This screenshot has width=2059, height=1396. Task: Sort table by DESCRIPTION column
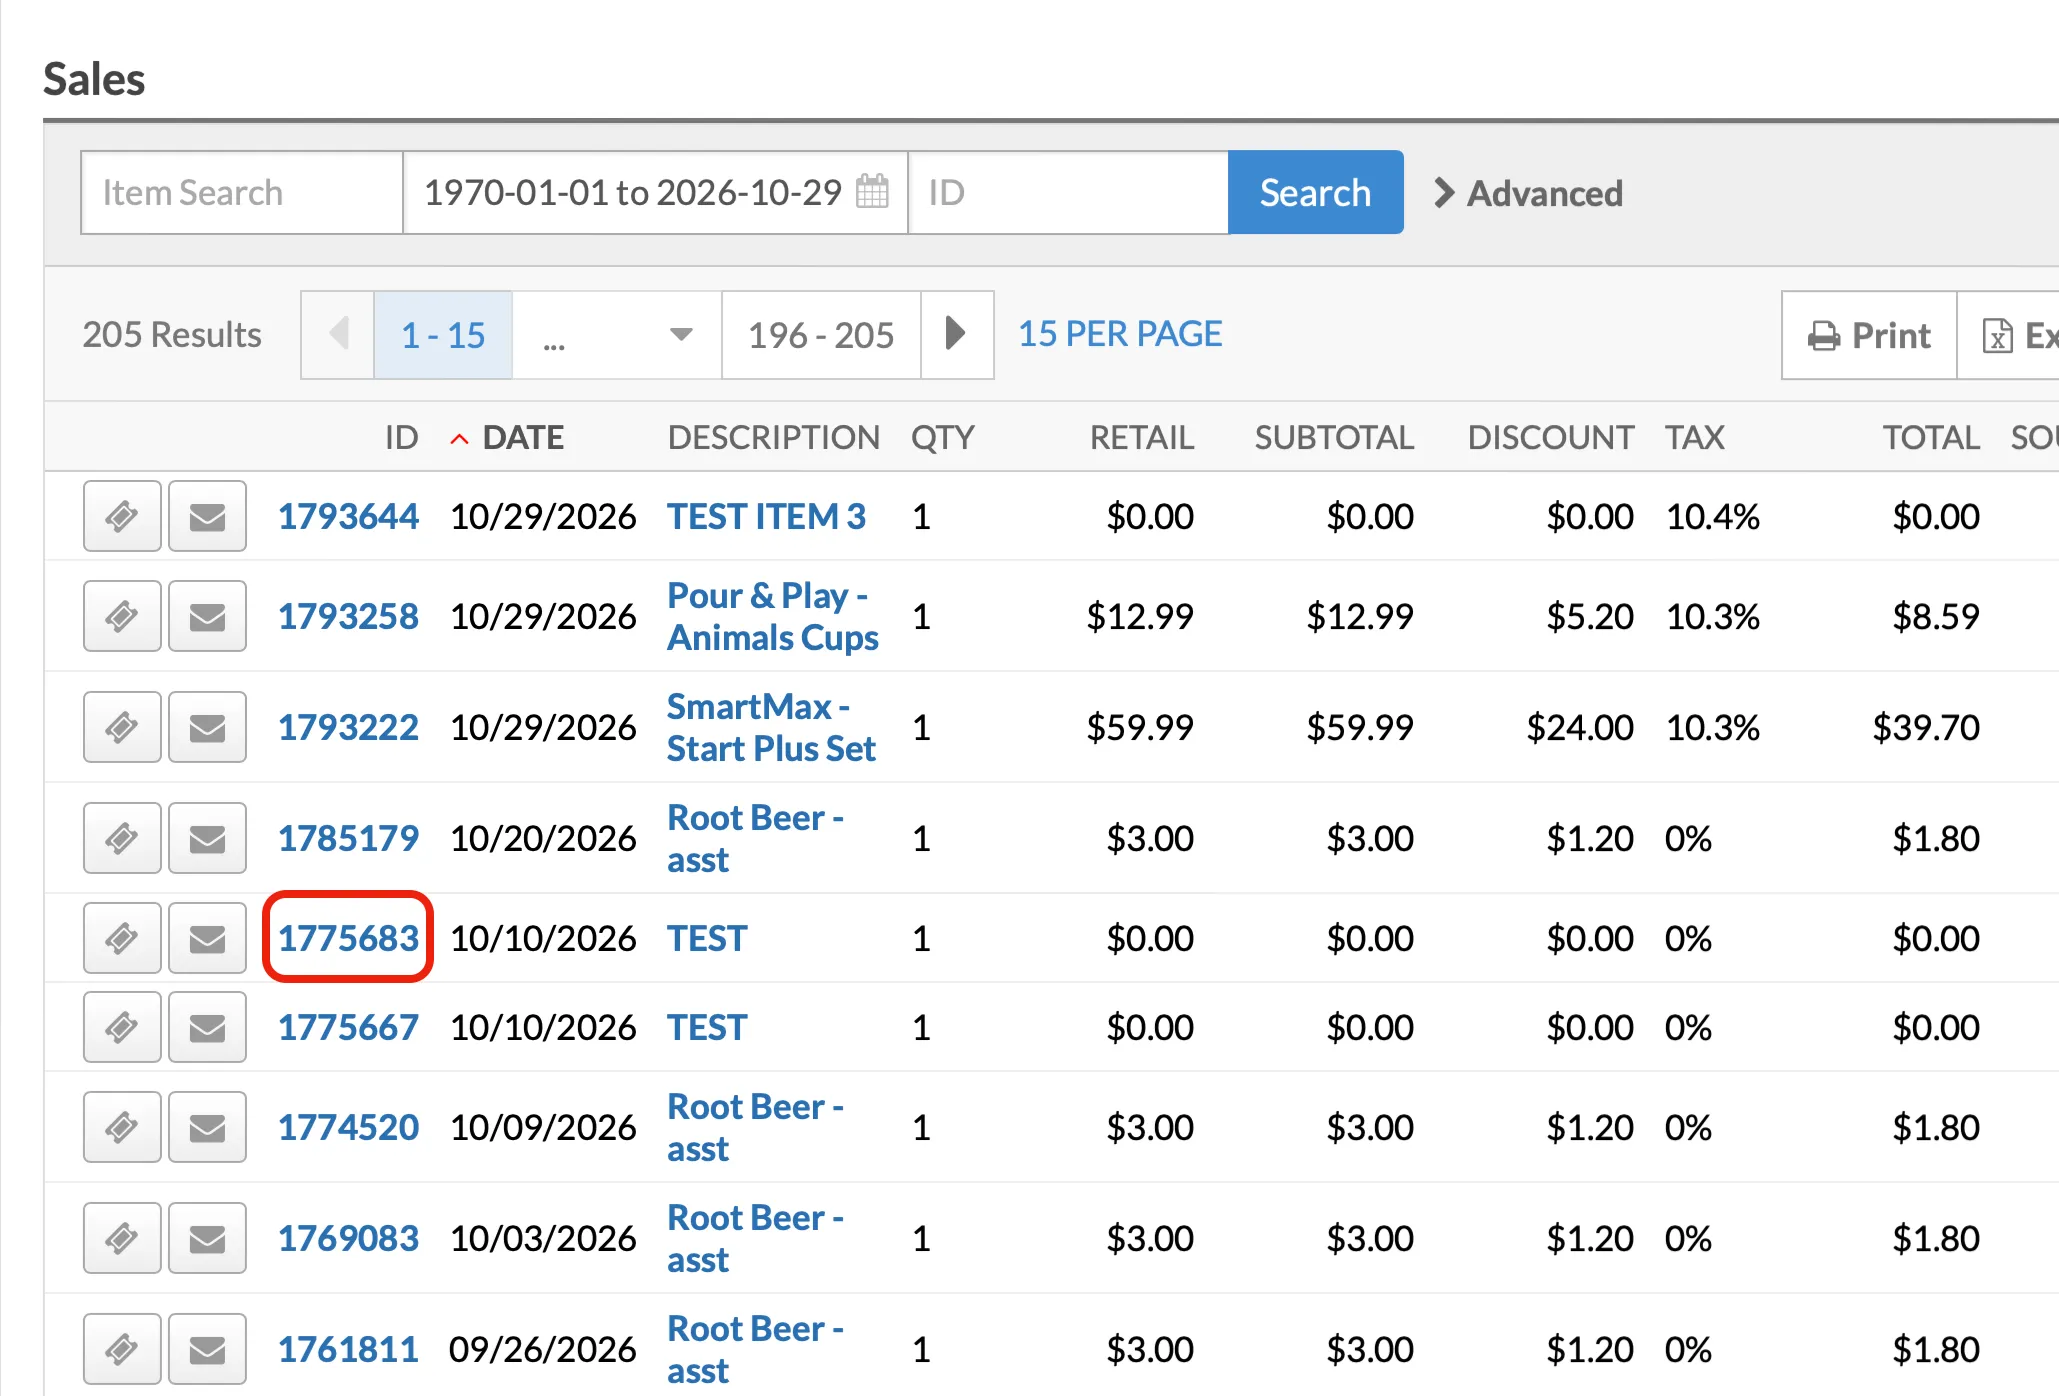pyautogui.click(x=774, y=437)
